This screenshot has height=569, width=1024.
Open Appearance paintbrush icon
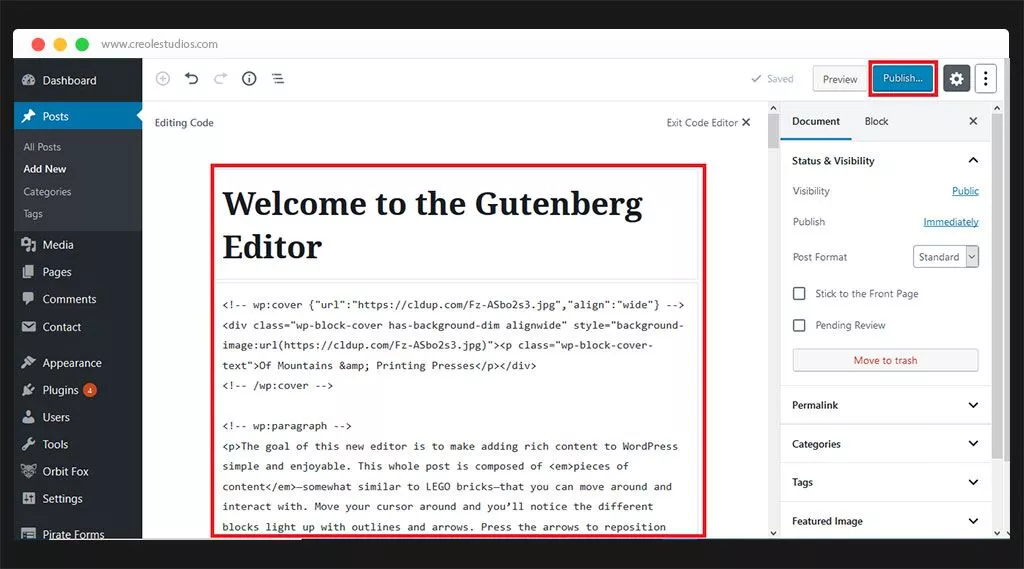(28, 363)
